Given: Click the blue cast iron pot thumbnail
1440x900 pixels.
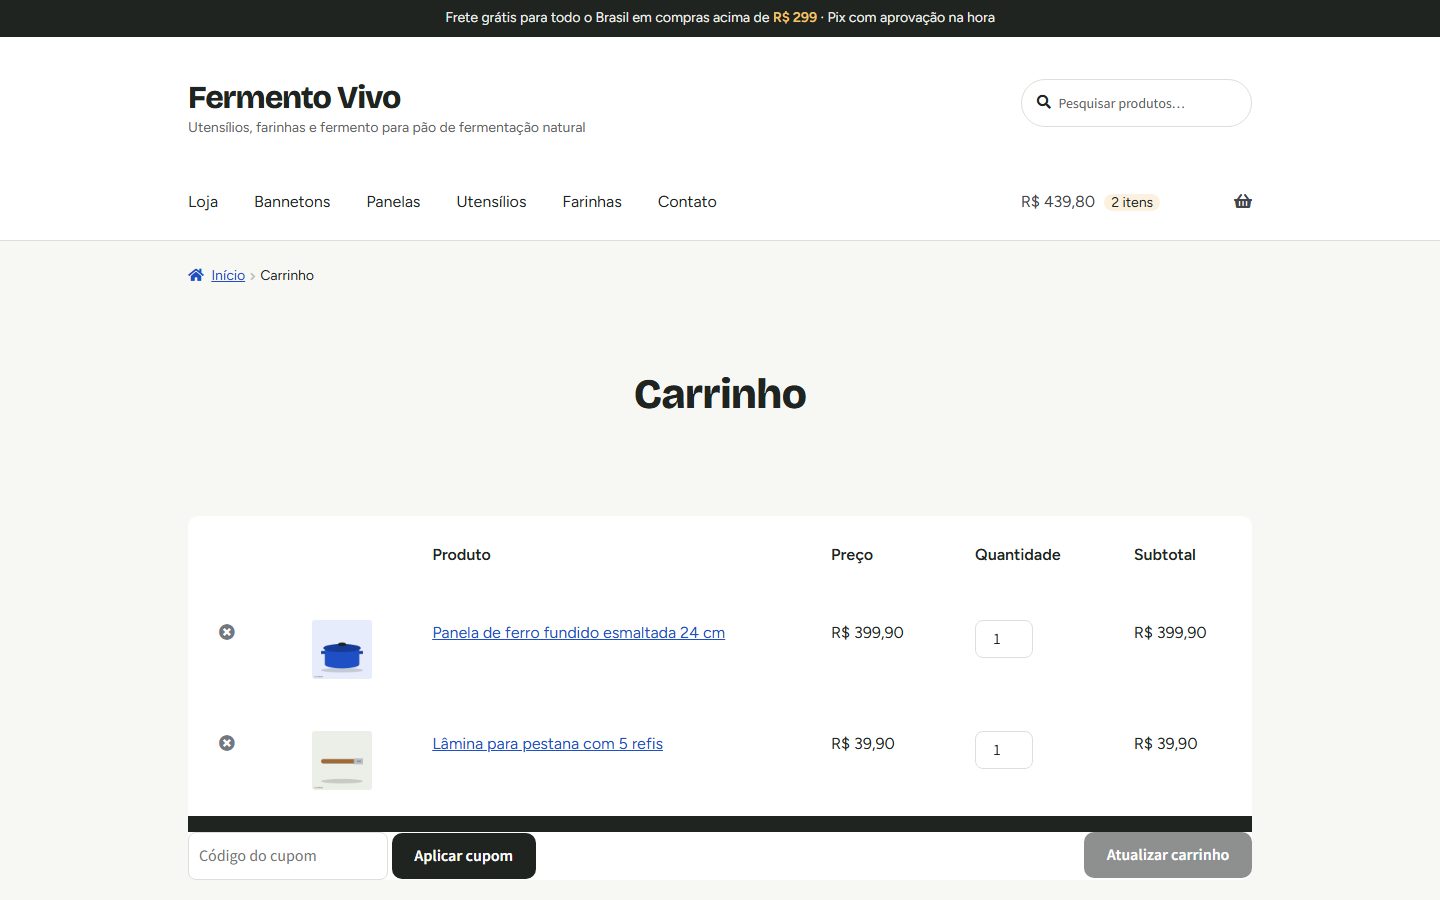Looking at the screenshot, I should [342, 649].
